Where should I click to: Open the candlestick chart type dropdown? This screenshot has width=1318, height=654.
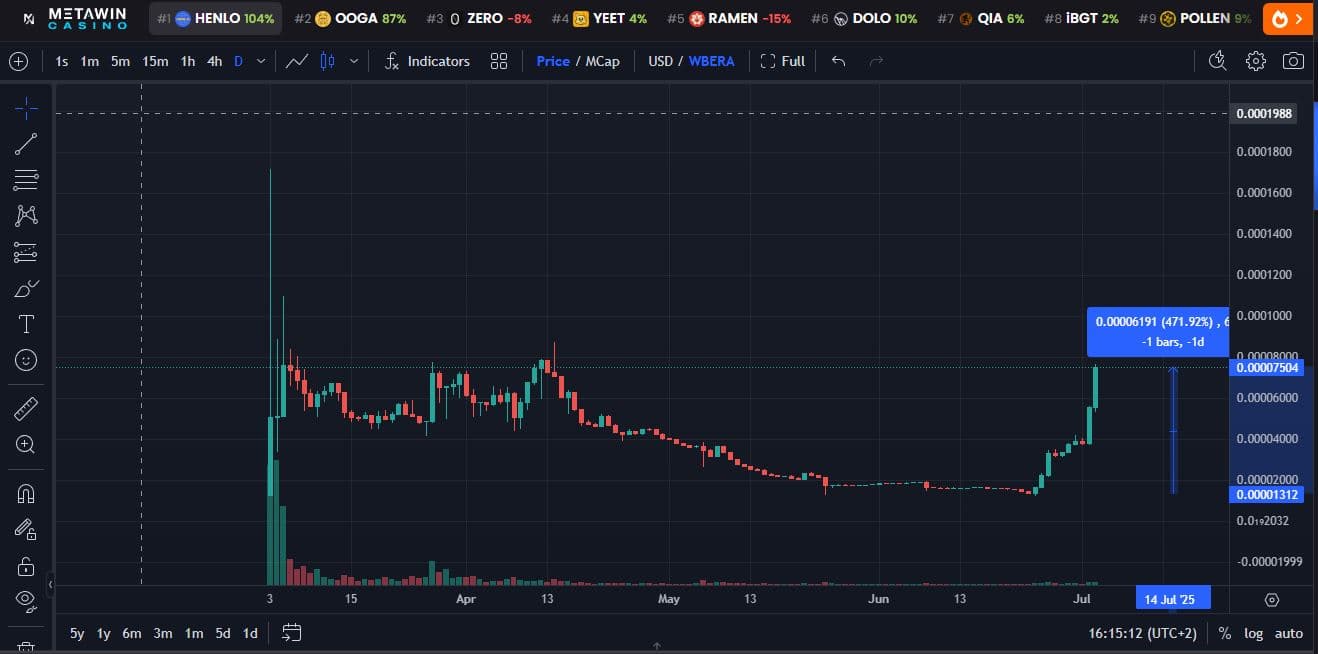[x=353, y=61]
